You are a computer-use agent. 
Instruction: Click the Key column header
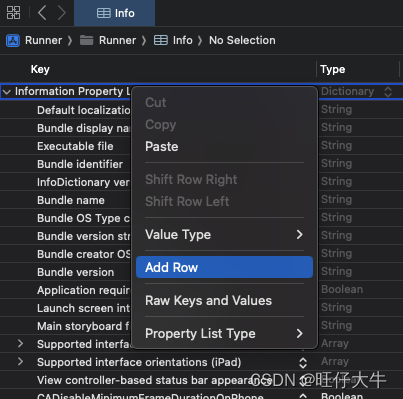40,69
